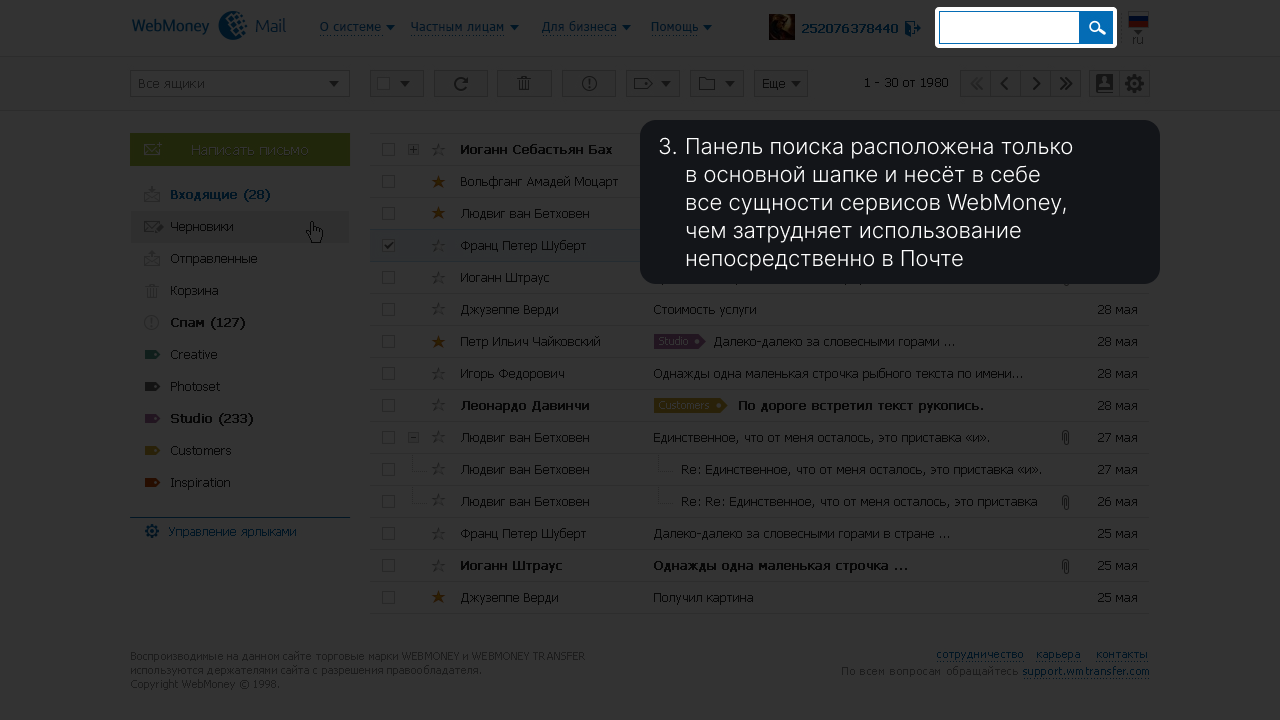The height and width of the screenshot is (720, 1280).
Task: Click the карьера footer link
Action: pyautogui.click(x=1059, y=654)
